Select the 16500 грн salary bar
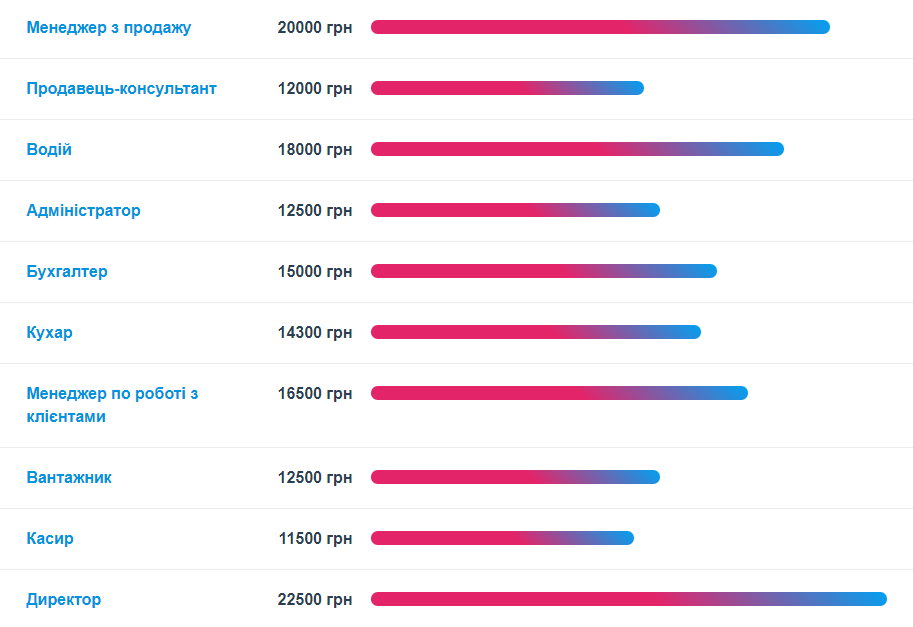 tap(559, 393)
